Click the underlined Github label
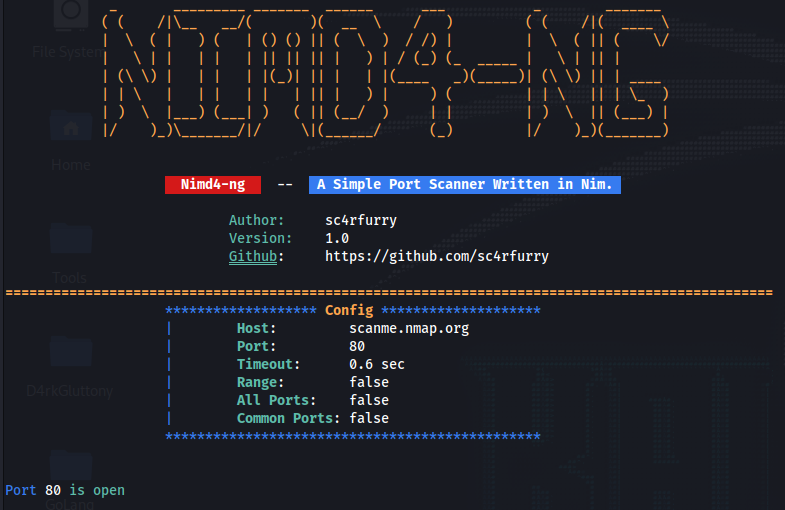785x510 pixels. point(253,256)
